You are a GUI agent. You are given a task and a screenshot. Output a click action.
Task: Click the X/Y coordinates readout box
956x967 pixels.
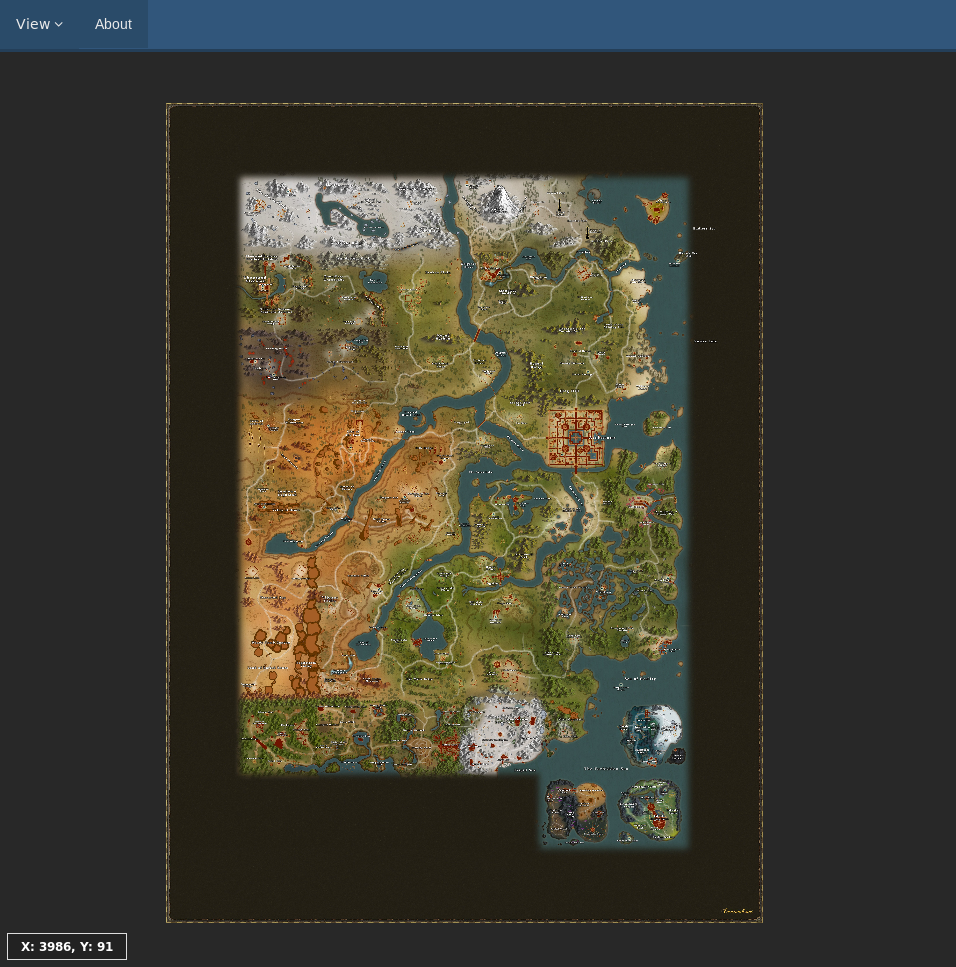click(67, 946)
